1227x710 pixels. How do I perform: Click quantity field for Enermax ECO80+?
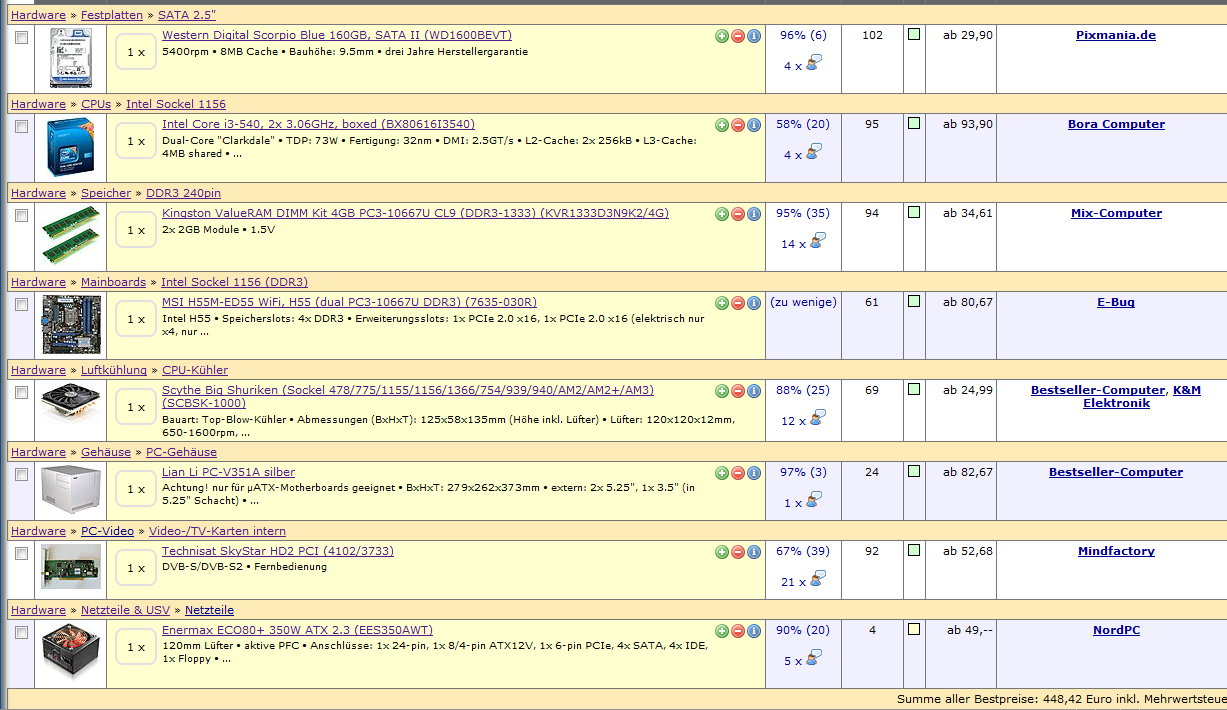[x=136, y=647]
